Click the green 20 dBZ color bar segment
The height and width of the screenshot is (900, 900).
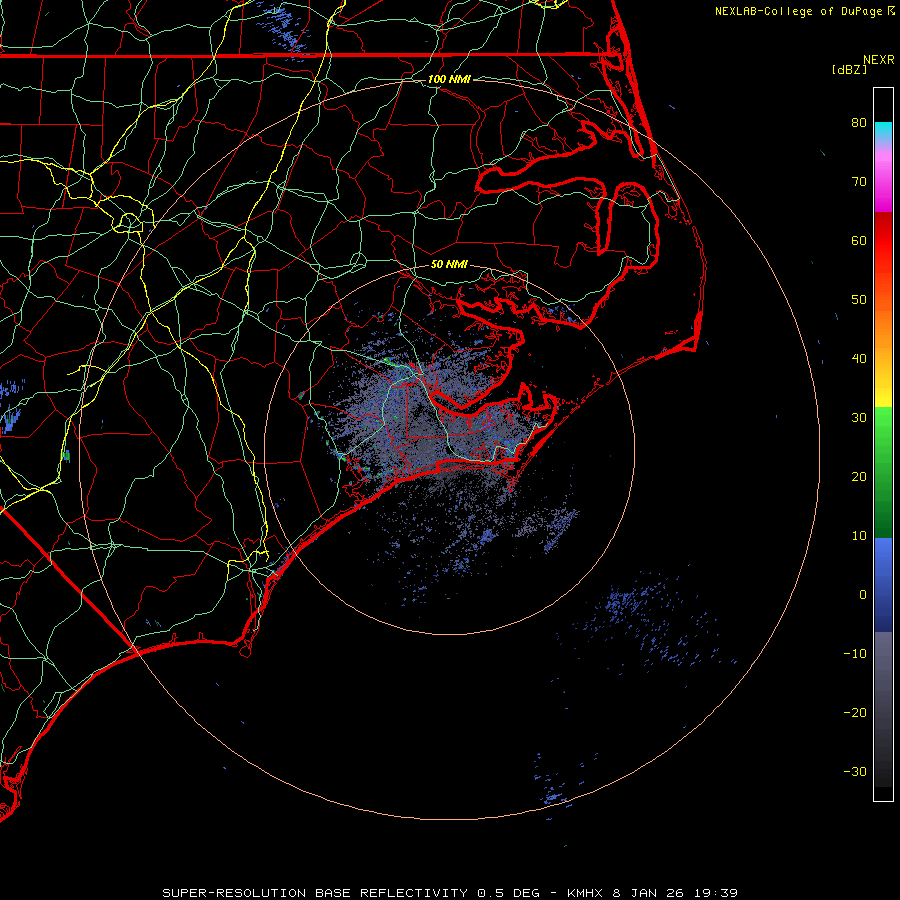tap(883, 476)
